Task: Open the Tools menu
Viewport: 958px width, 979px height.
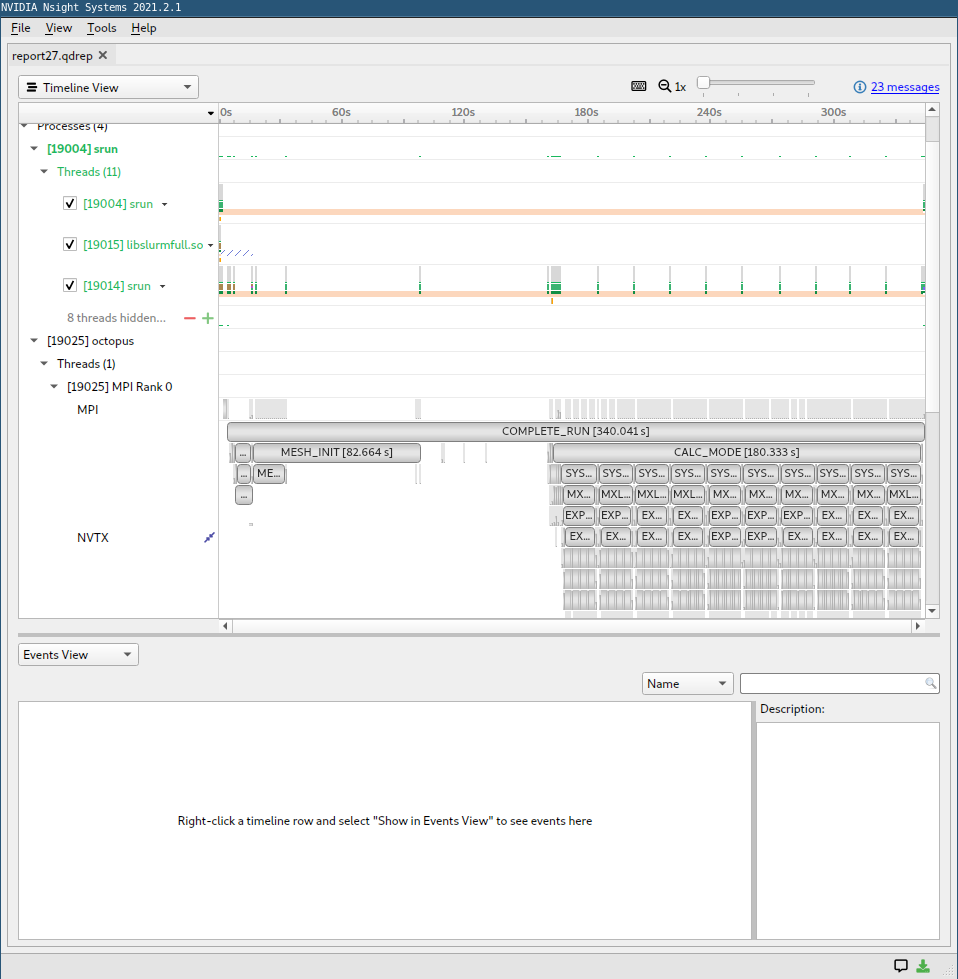Action: point(102,28)
